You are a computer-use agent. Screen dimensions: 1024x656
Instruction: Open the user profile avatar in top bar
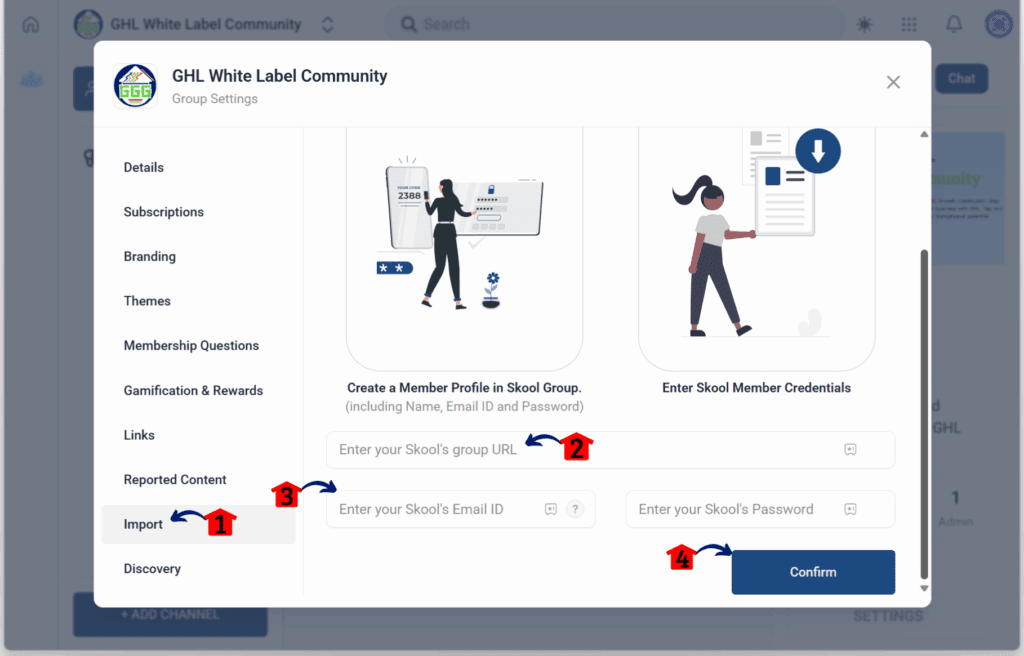pyautogui.click(x=999, y=24)
